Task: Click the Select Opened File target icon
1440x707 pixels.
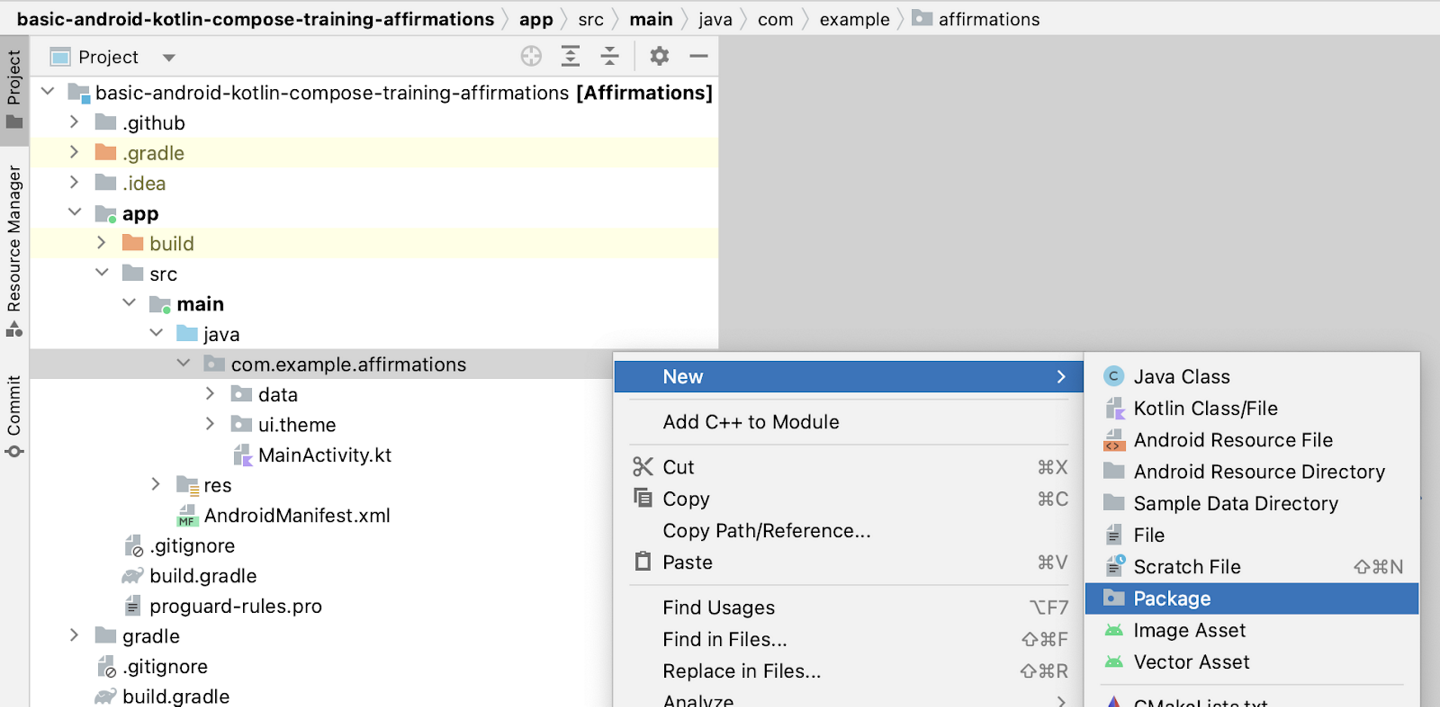Action: tap(531, 57)
